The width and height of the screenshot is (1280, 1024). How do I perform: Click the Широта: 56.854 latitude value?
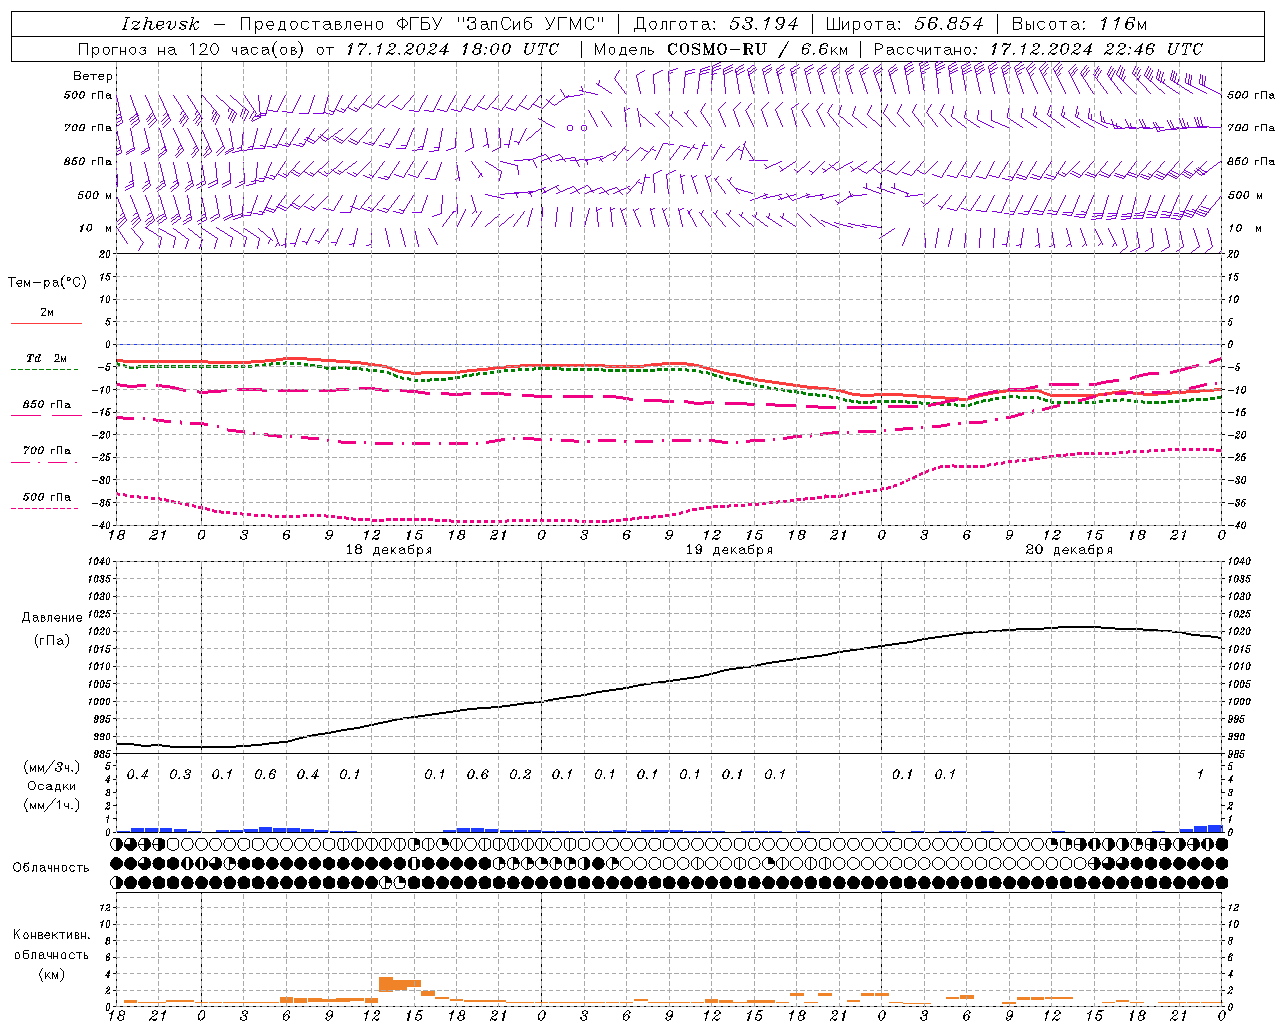pyautogui.click(x=904, y=24)
